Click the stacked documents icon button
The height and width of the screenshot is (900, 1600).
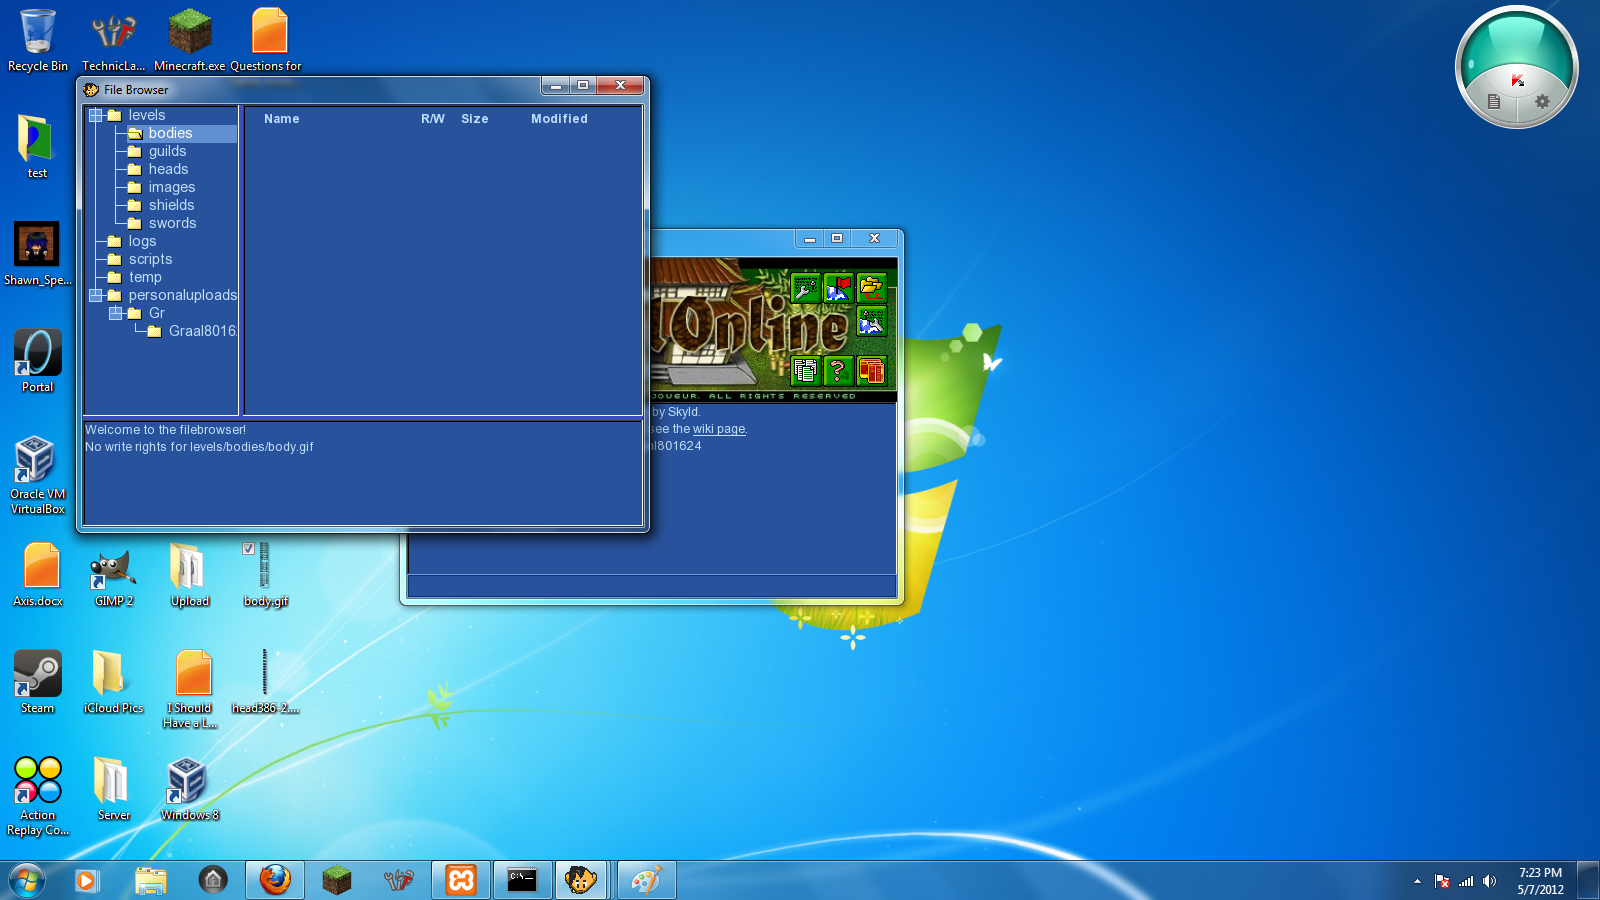[805, 371]
